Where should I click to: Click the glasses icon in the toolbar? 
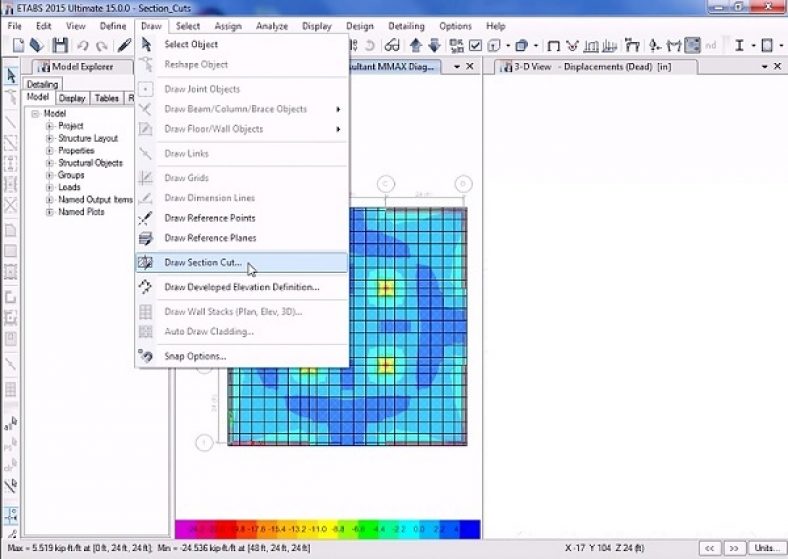392,46
